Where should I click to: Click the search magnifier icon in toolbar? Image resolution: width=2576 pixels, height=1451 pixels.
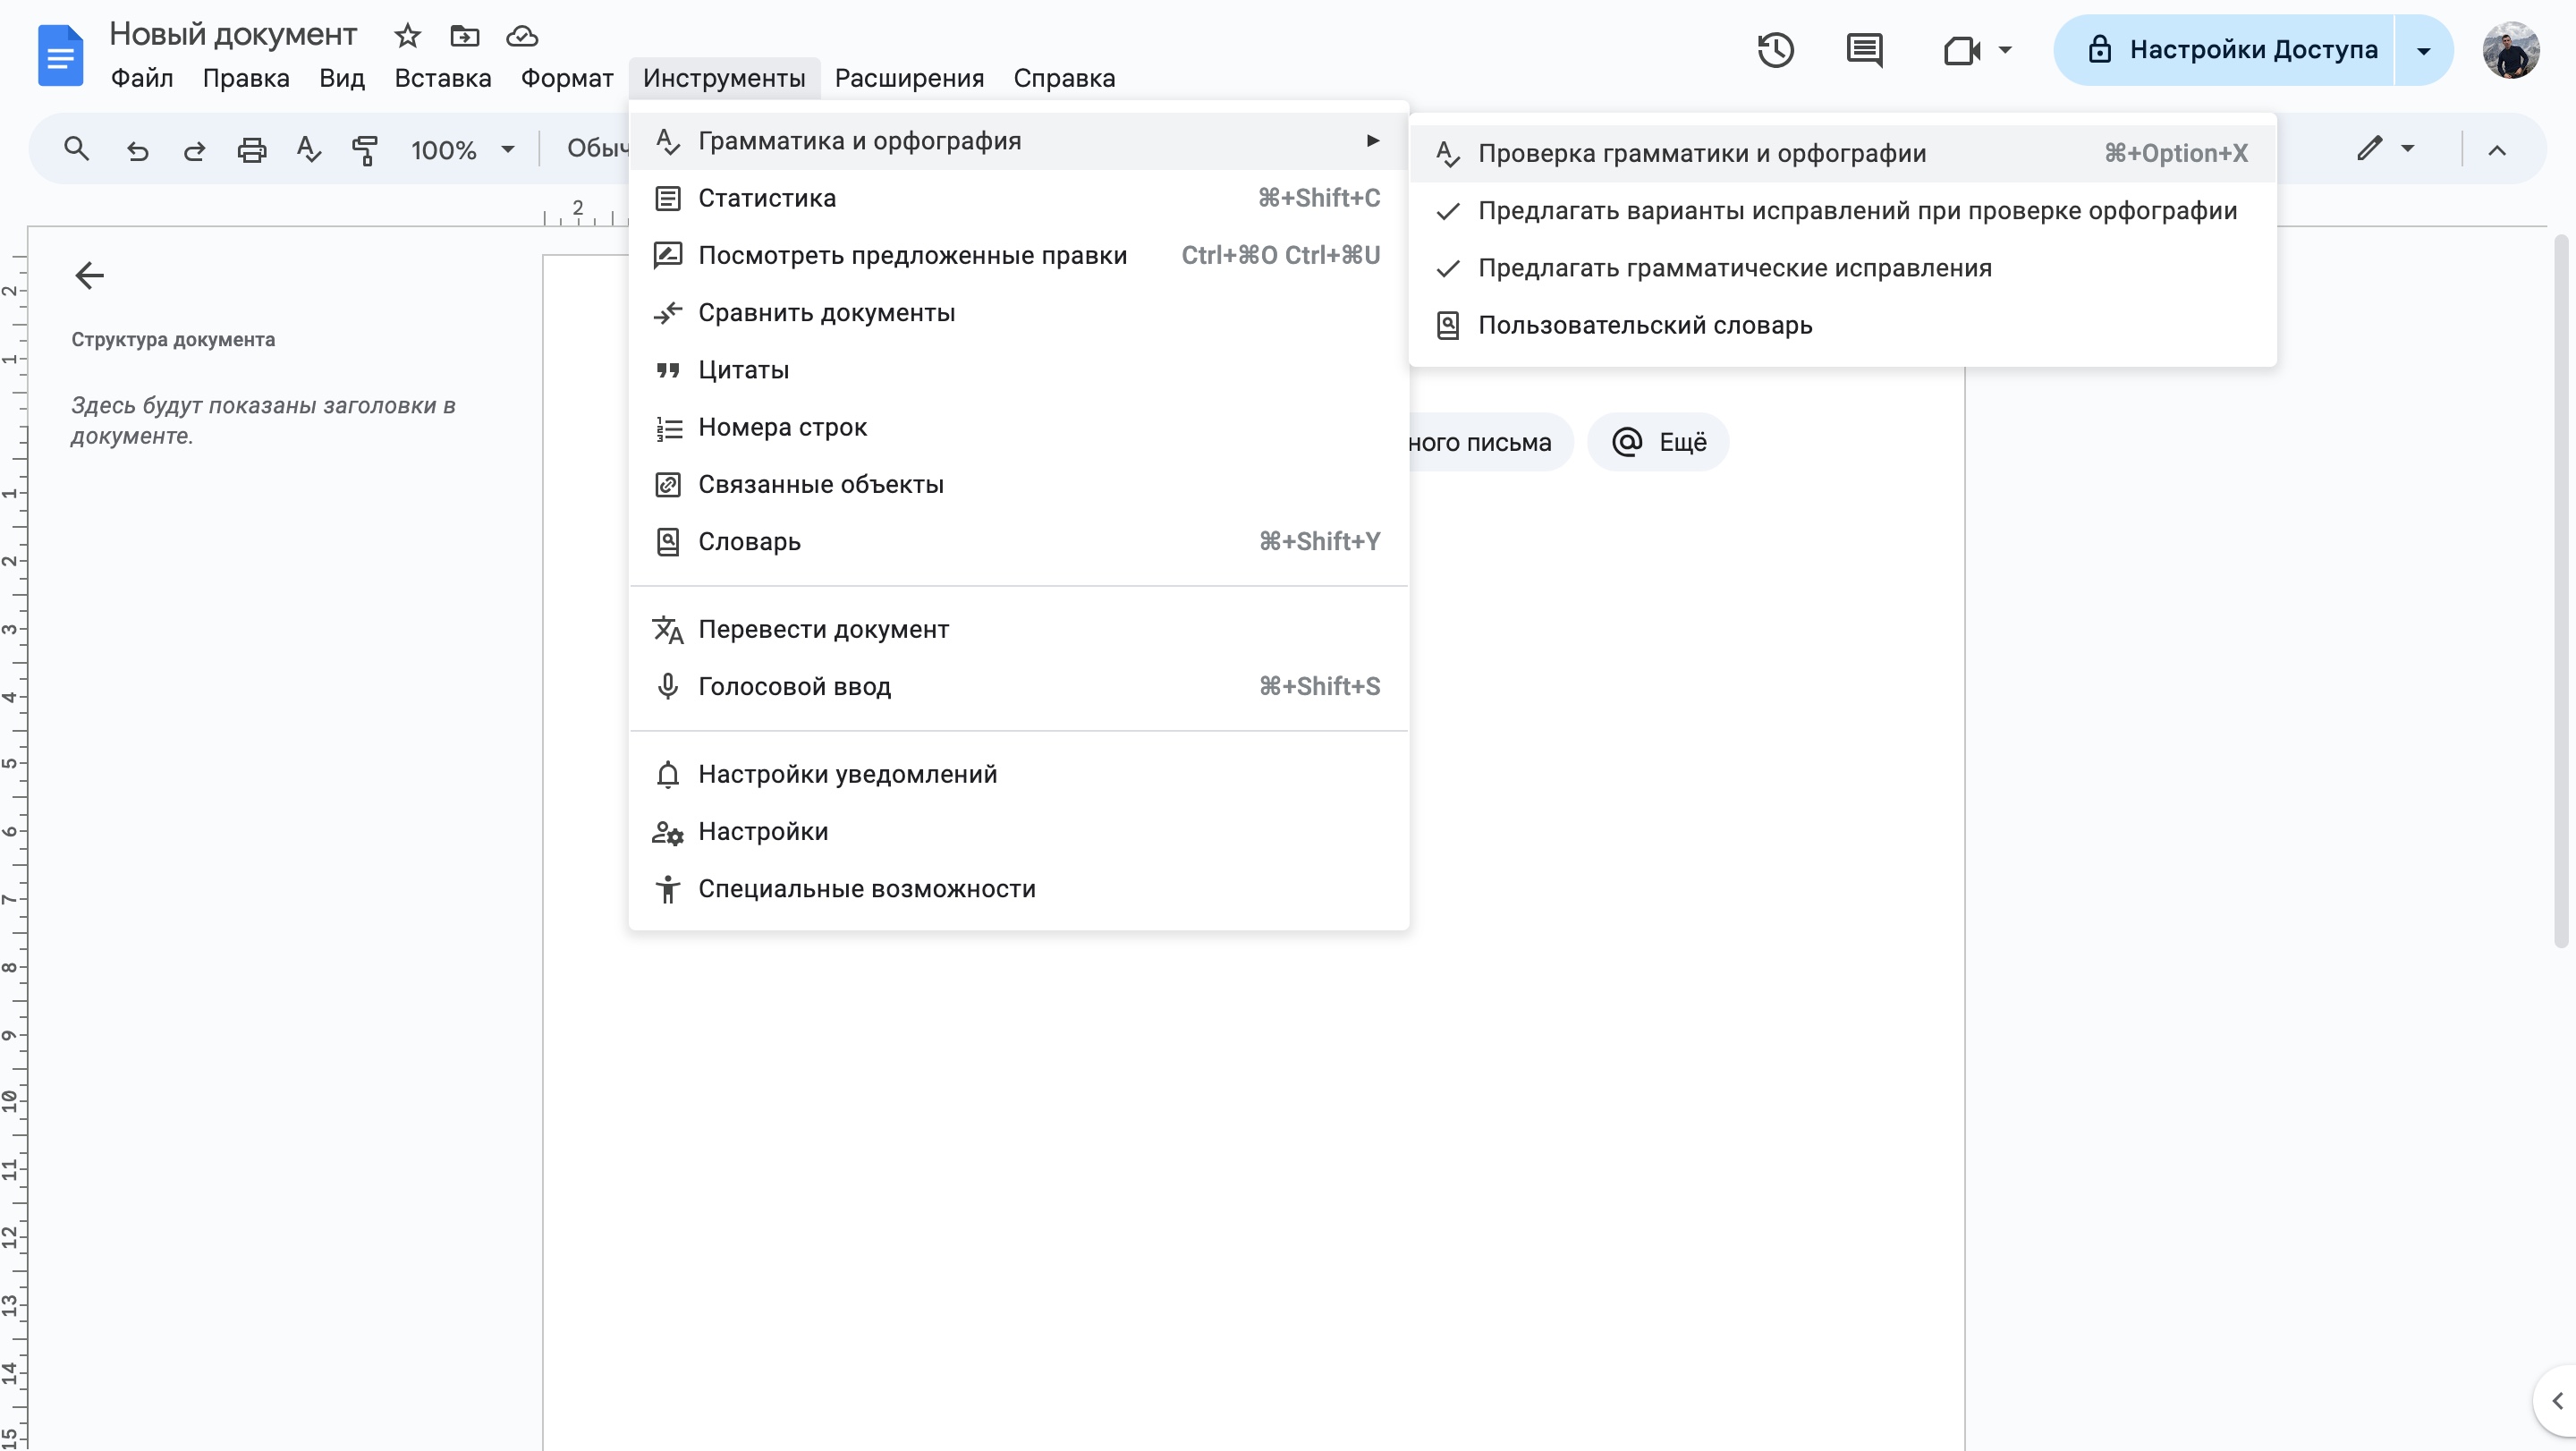tap(76, 149)
